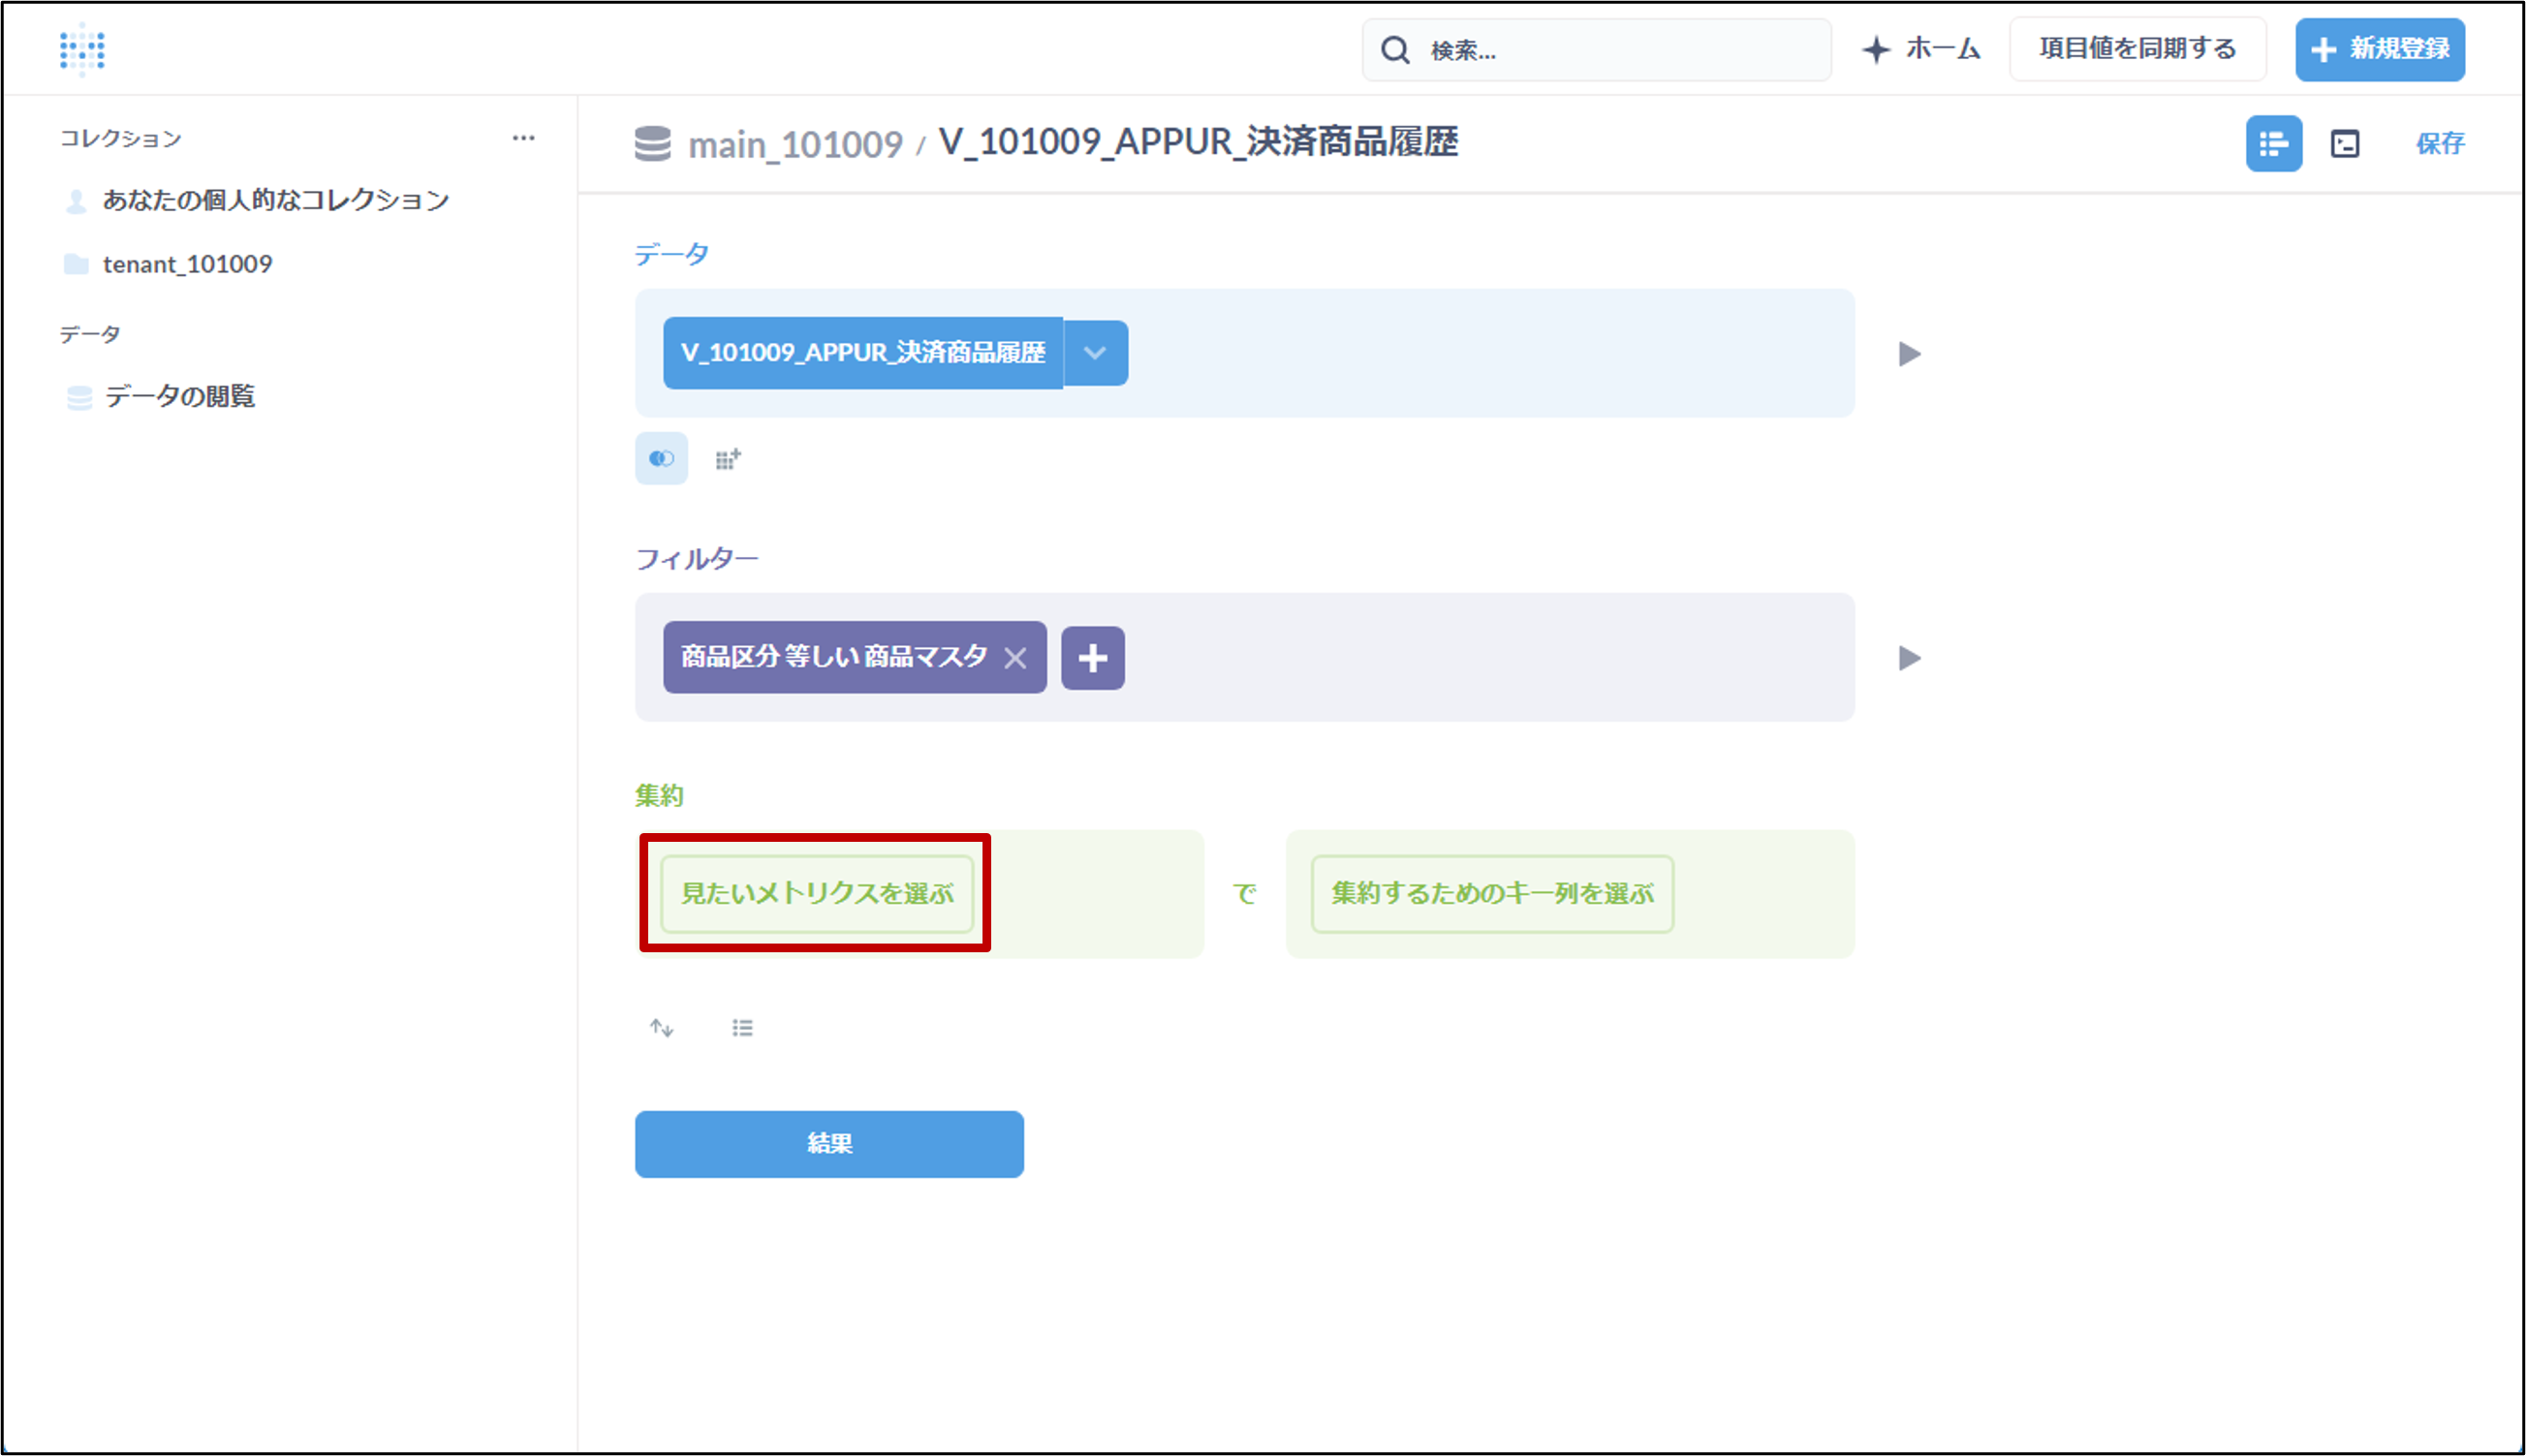Image resolution: width=2526 pixels, height=1456 pixels.
Task: Open 集約するためのキー列を選ぶ grouping picker
Action: click(x=1491, y=893)
